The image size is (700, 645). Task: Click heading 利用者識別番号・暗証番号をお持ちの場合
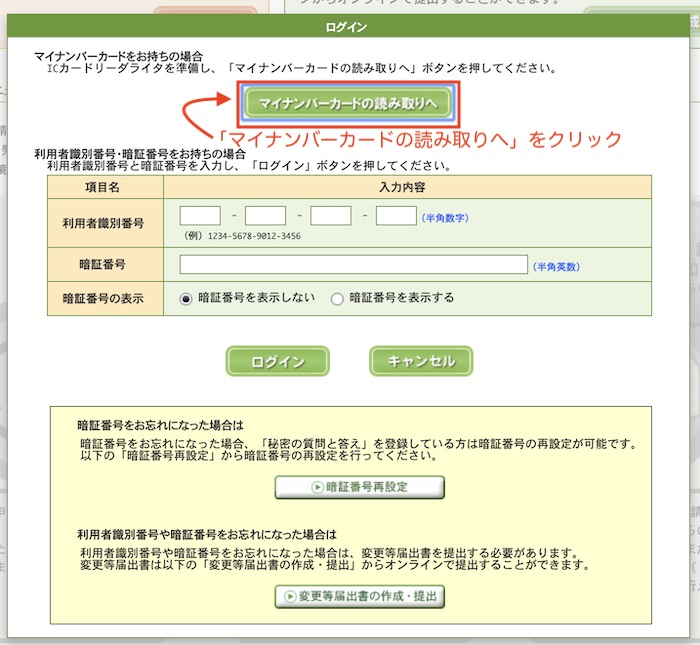(x=140, y=154)
